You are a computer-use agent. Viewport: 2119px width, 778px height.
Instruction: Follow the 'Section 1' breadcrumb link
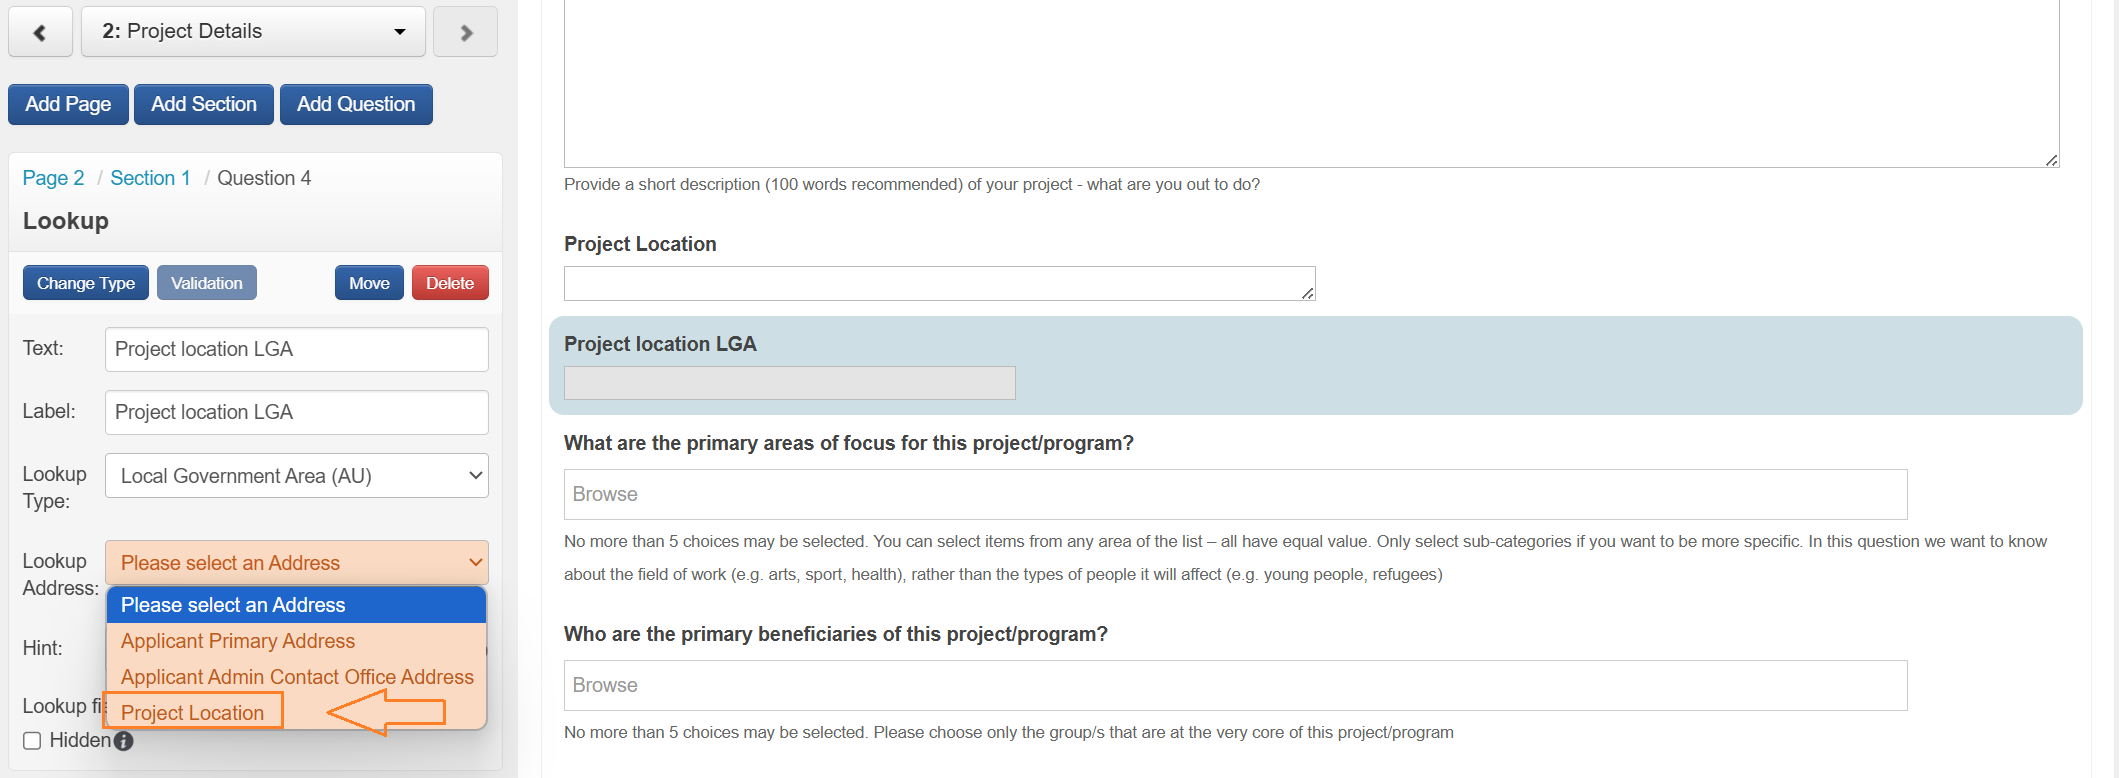pyautogui.click(x=150, y=178)
